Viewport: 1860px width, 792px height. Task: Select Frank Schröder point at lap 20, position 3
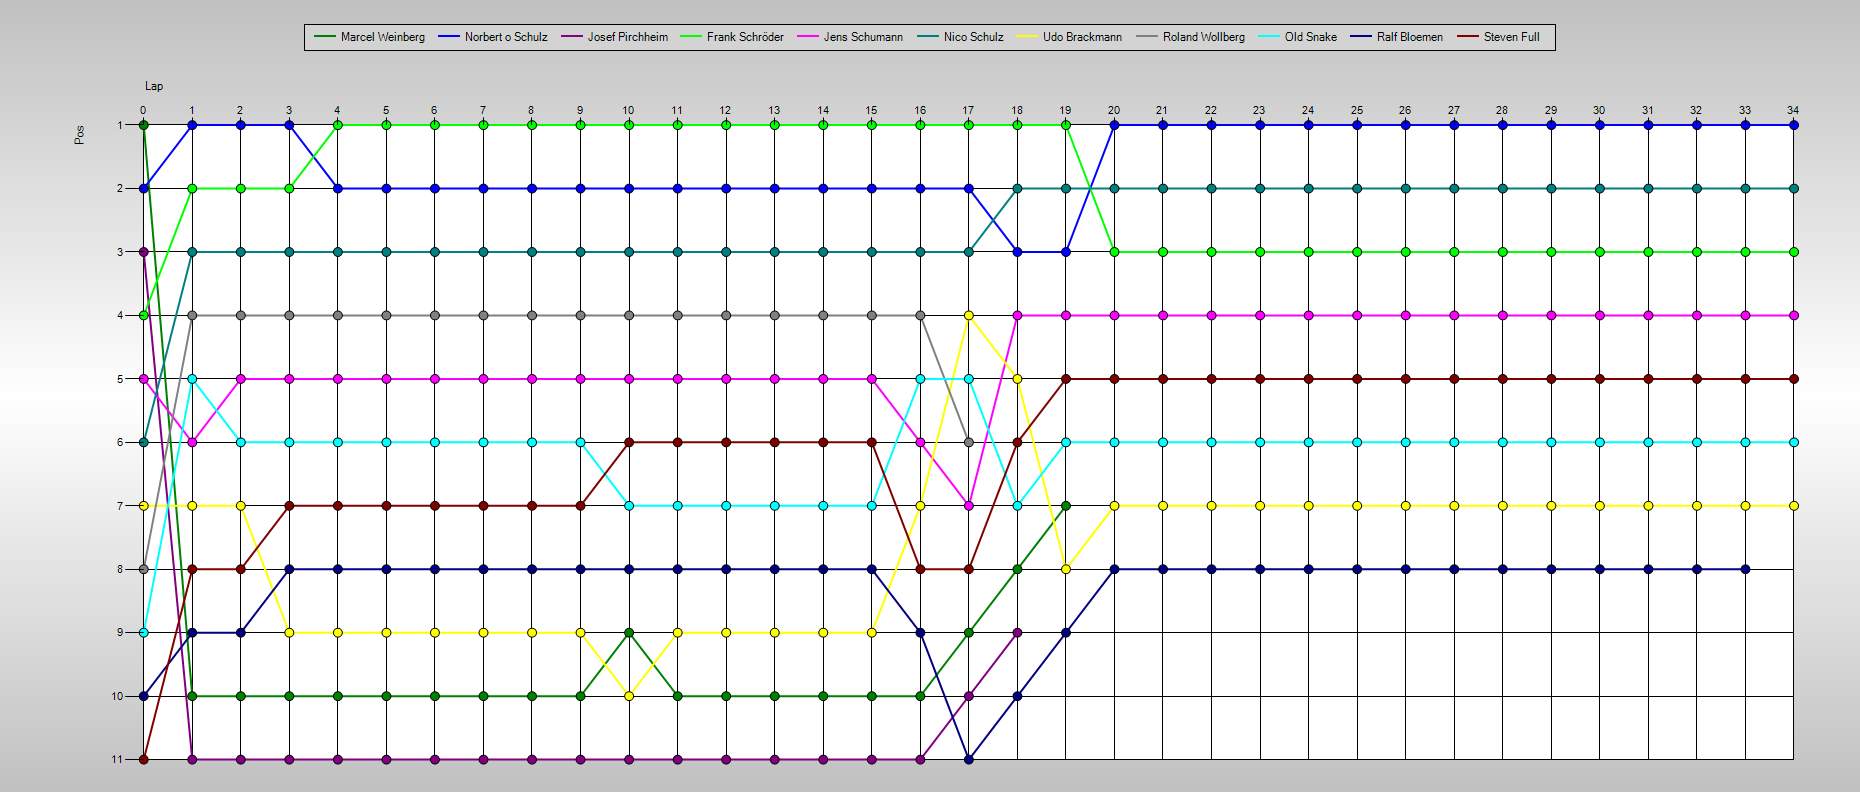coord(1114,252)
